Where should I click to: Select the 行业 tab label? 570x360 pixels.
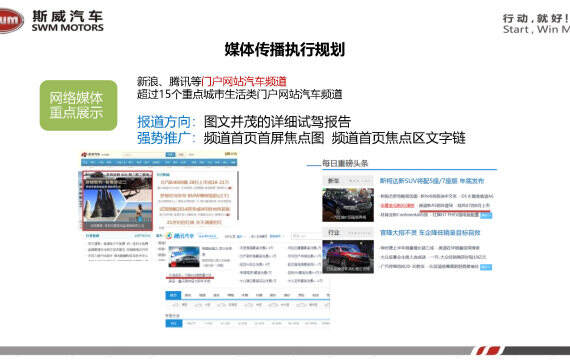pyautogui.click(x=334, y=233)
